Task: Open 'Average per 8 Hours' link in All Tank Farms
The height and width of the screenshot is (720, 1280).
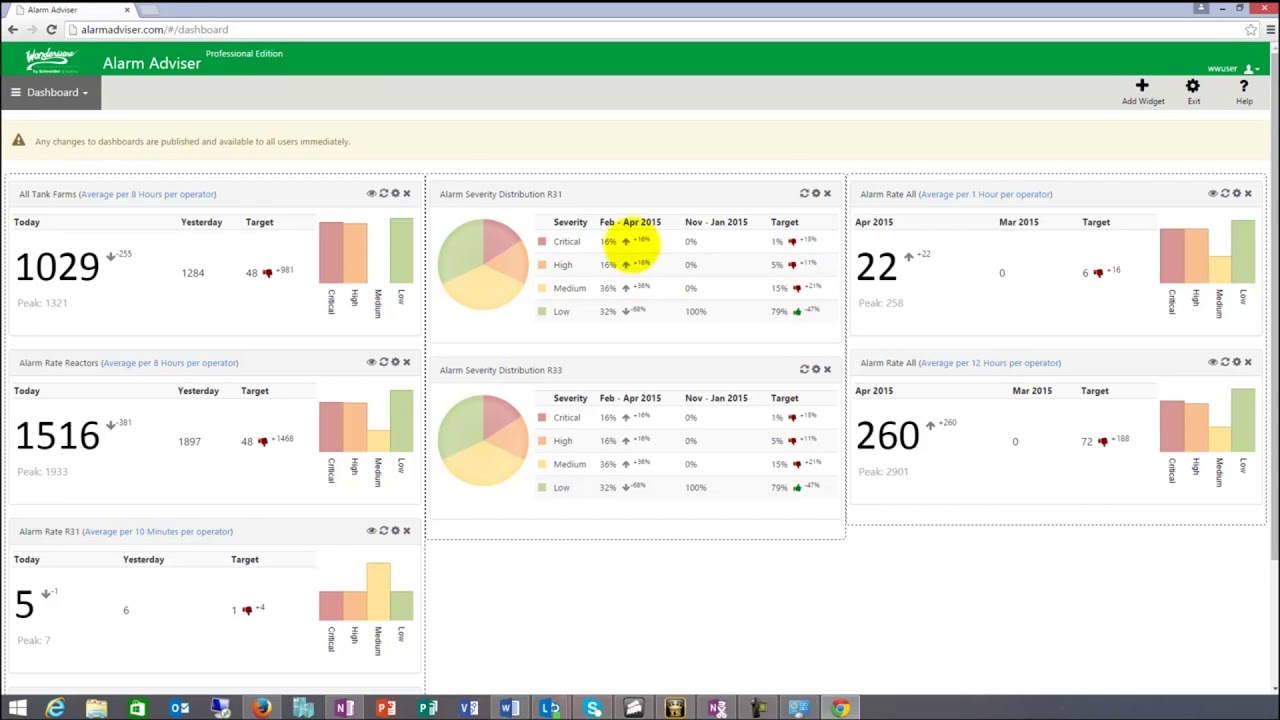Action: pos(147,194)
